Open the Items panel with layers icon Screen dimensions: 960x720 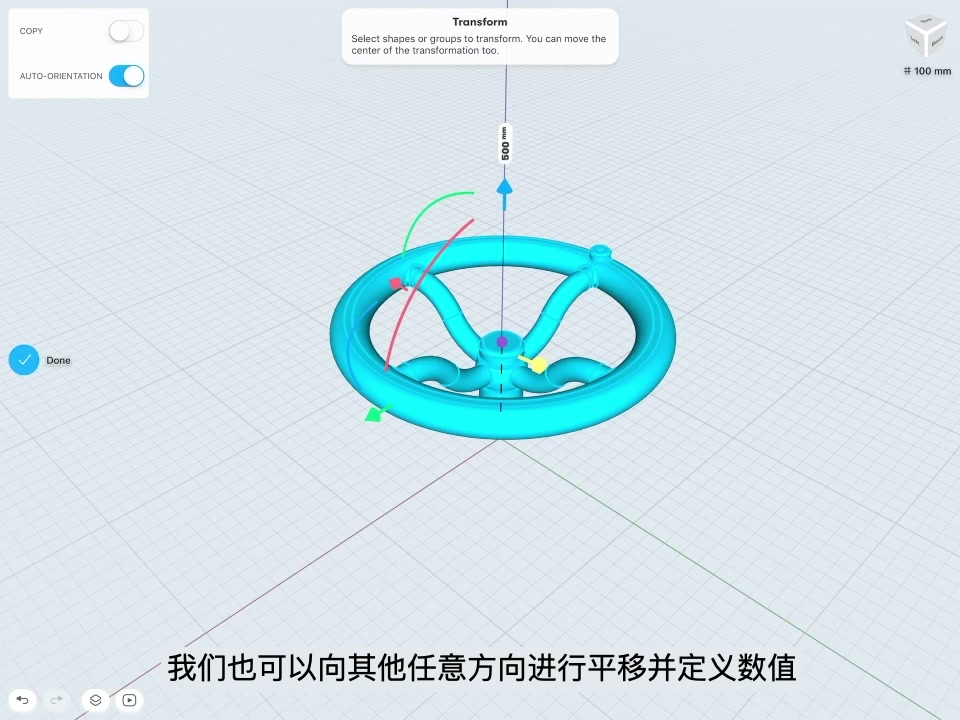pos(94,700)
